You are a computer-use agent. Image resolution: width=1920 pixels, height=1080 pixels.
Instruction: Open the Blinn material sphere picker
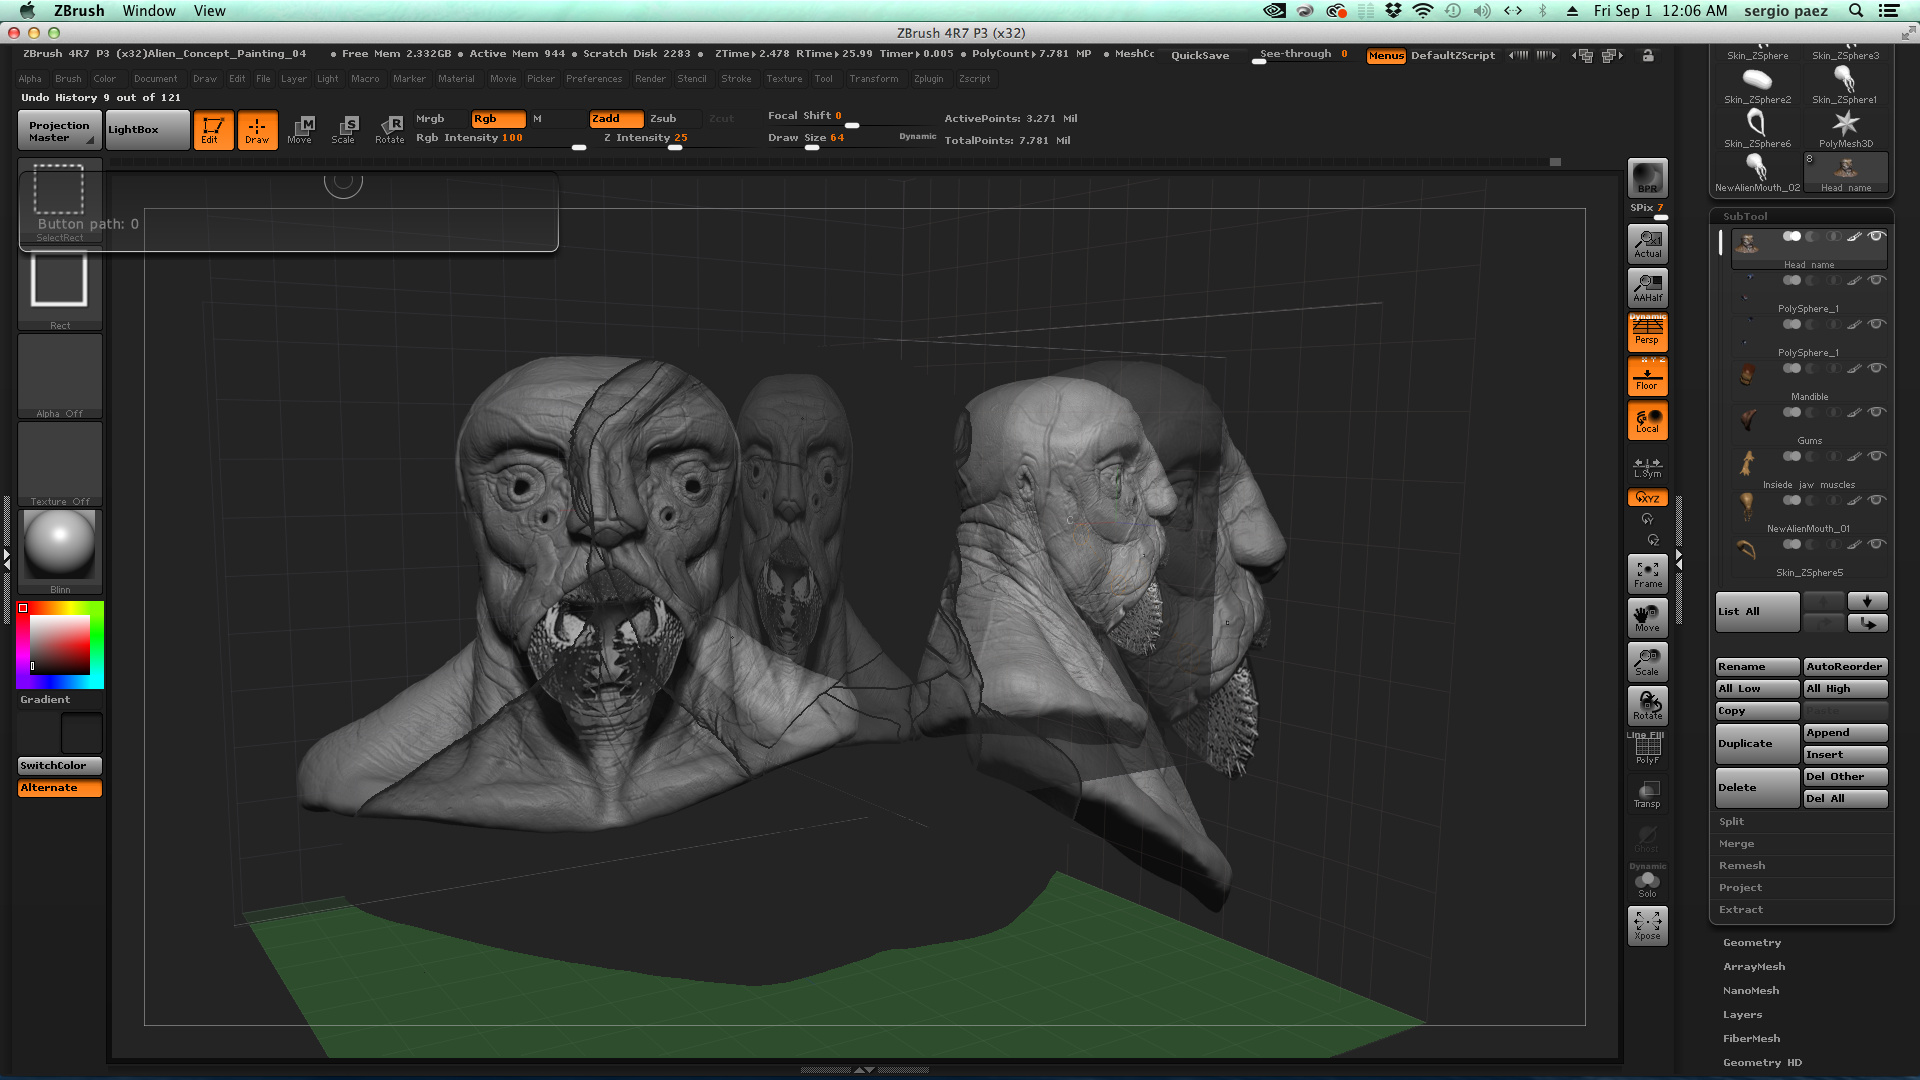(x=60, y=550)
